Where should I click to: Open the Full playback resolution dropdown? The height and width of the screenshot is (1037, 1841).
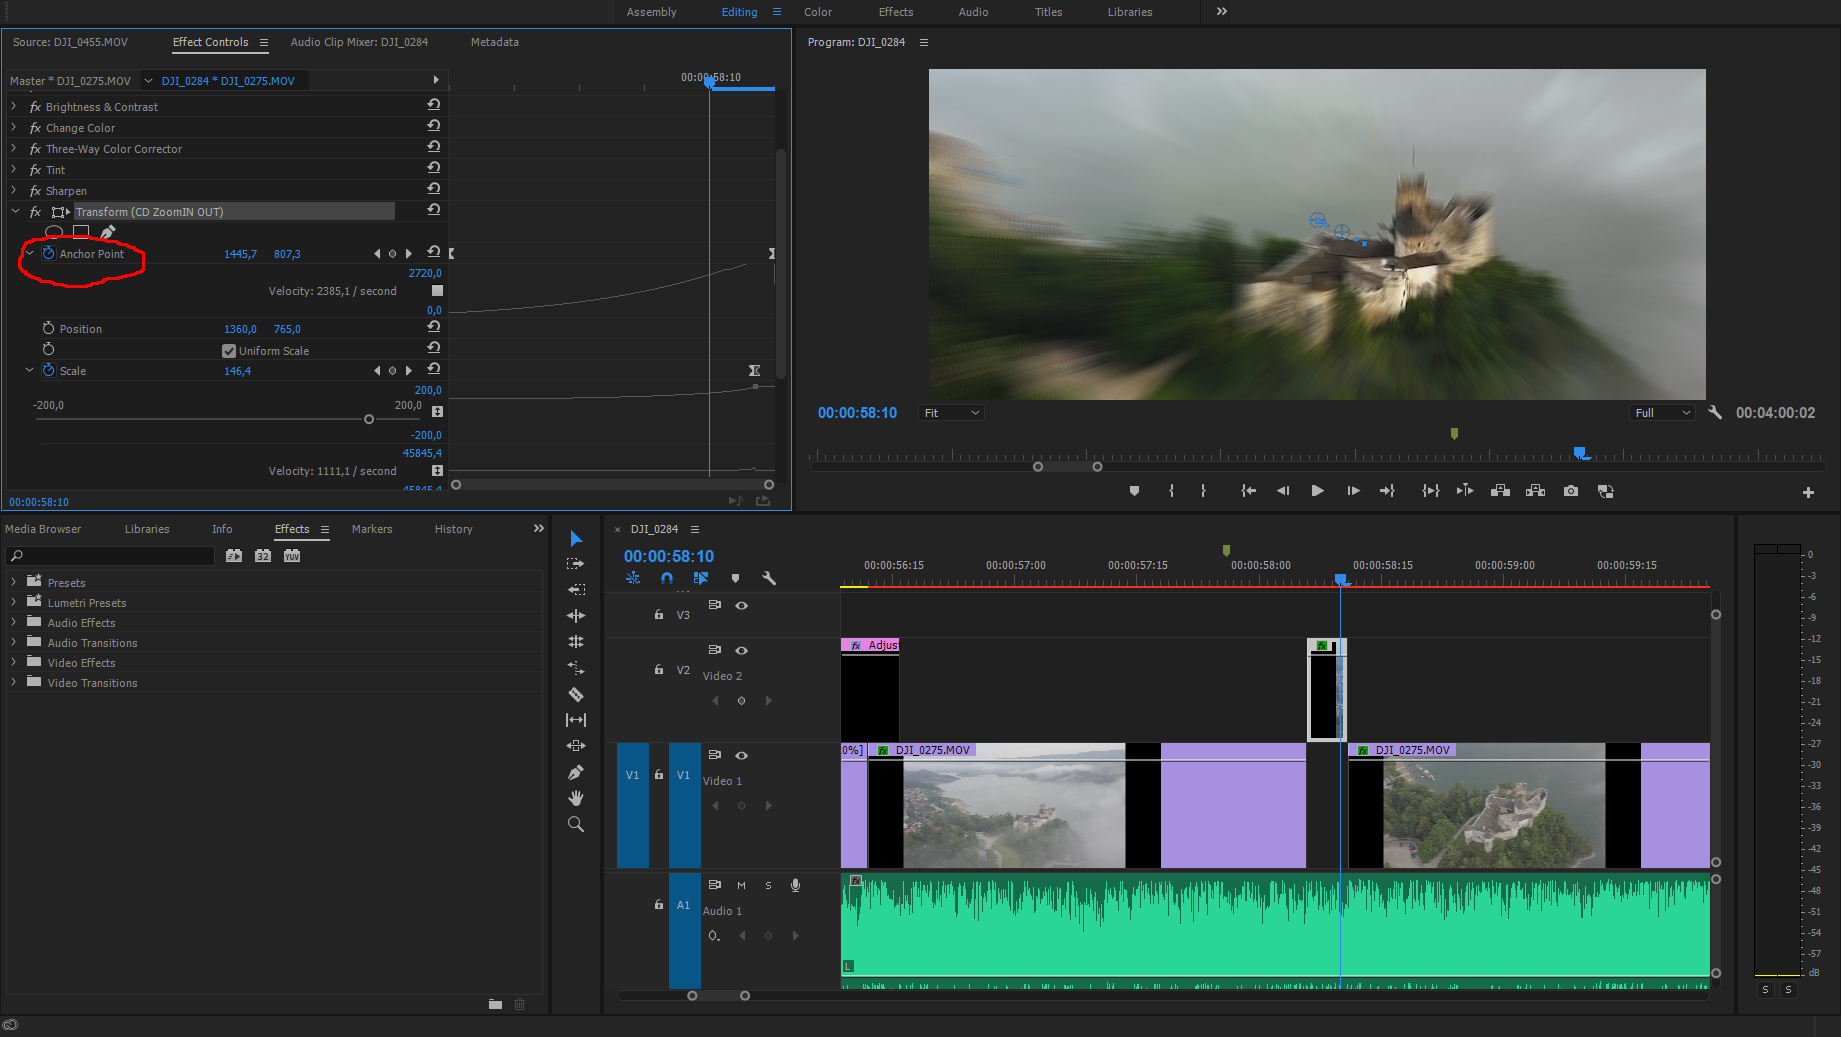pos(1662,413)
